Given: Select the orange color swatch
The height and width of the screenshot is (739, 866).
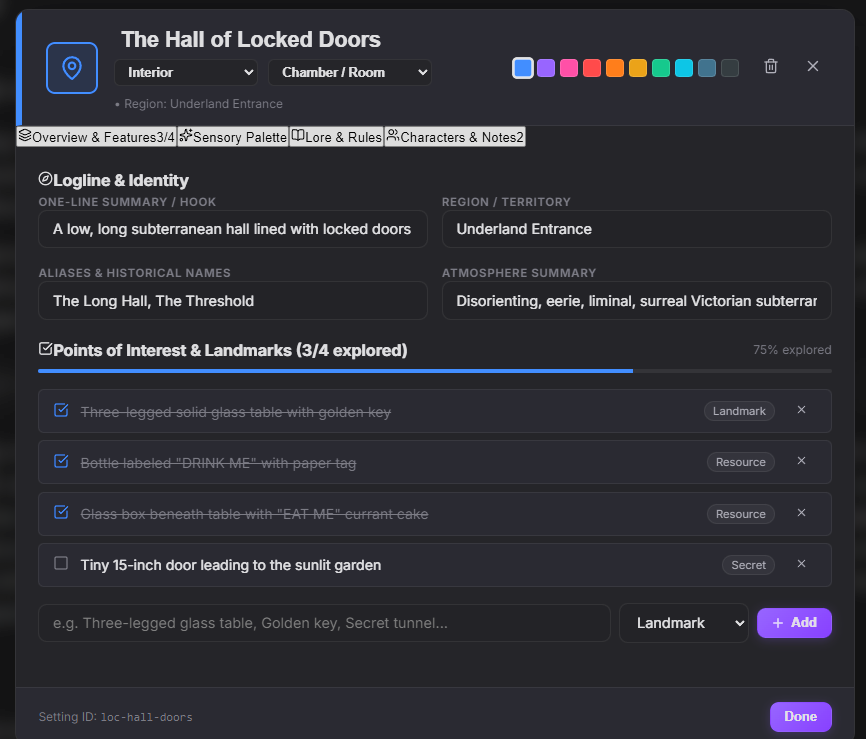Looking at the screenshot, I should [615, 68].
